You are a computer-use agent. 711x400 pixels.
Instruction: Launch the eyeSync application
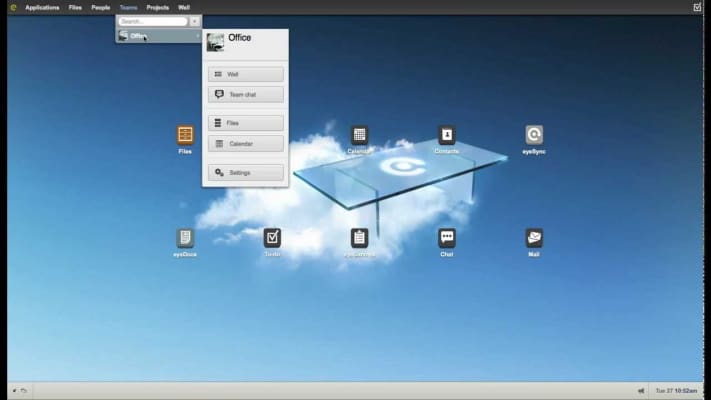point(534,135)
